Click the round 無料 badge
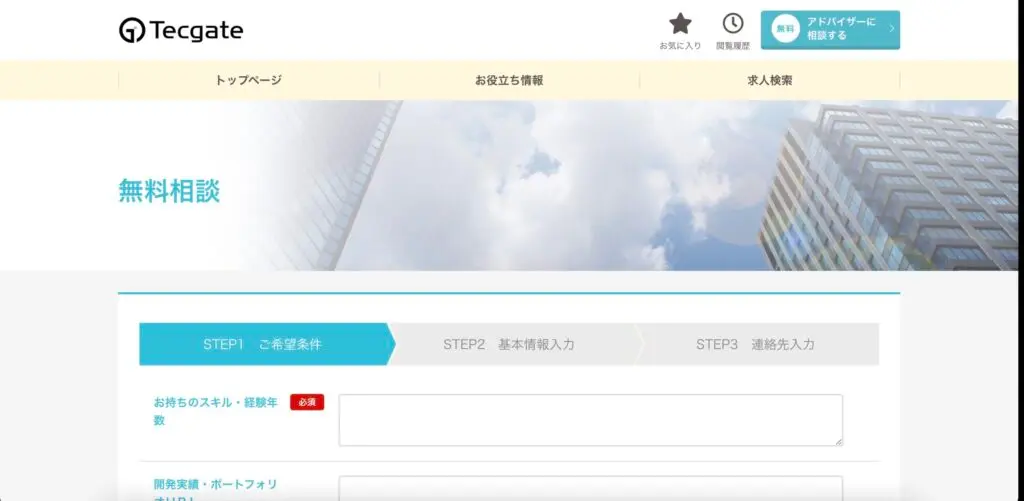Image resolution: width=1024 pixels, height=501 pixels. [x=785, y=29]
